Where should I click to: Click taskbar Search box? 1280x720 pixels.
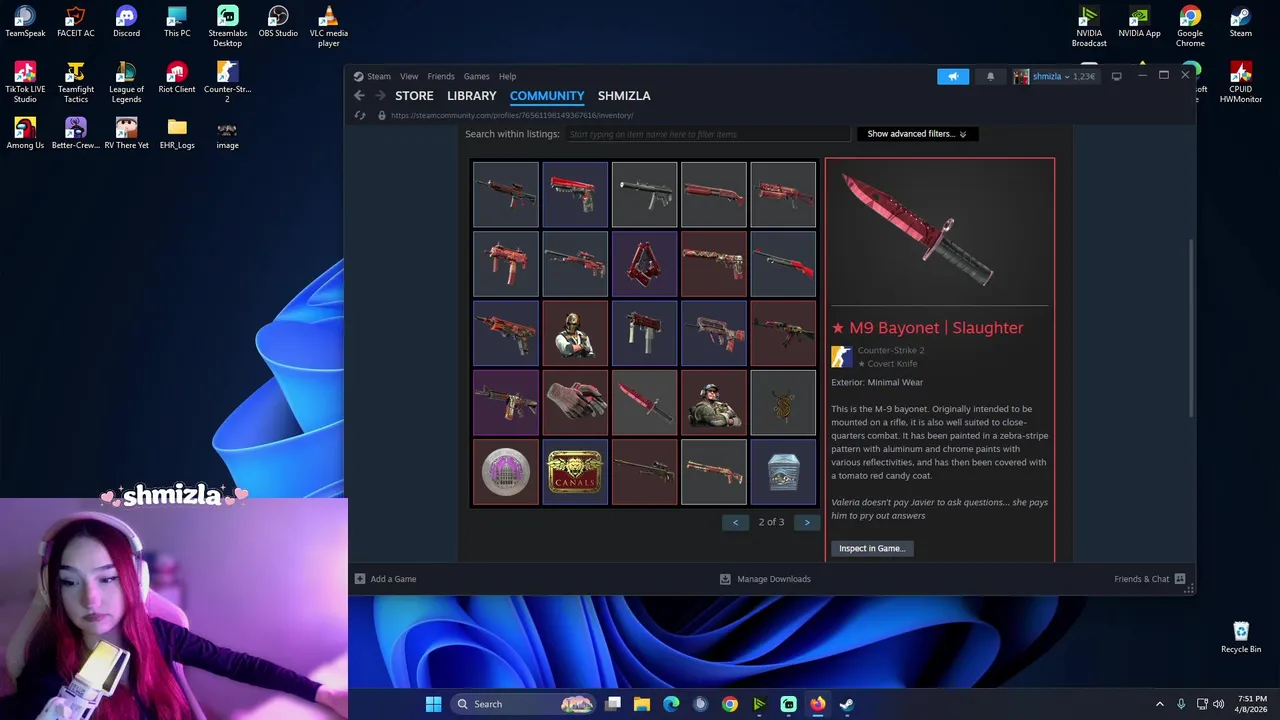coord(522,704)
